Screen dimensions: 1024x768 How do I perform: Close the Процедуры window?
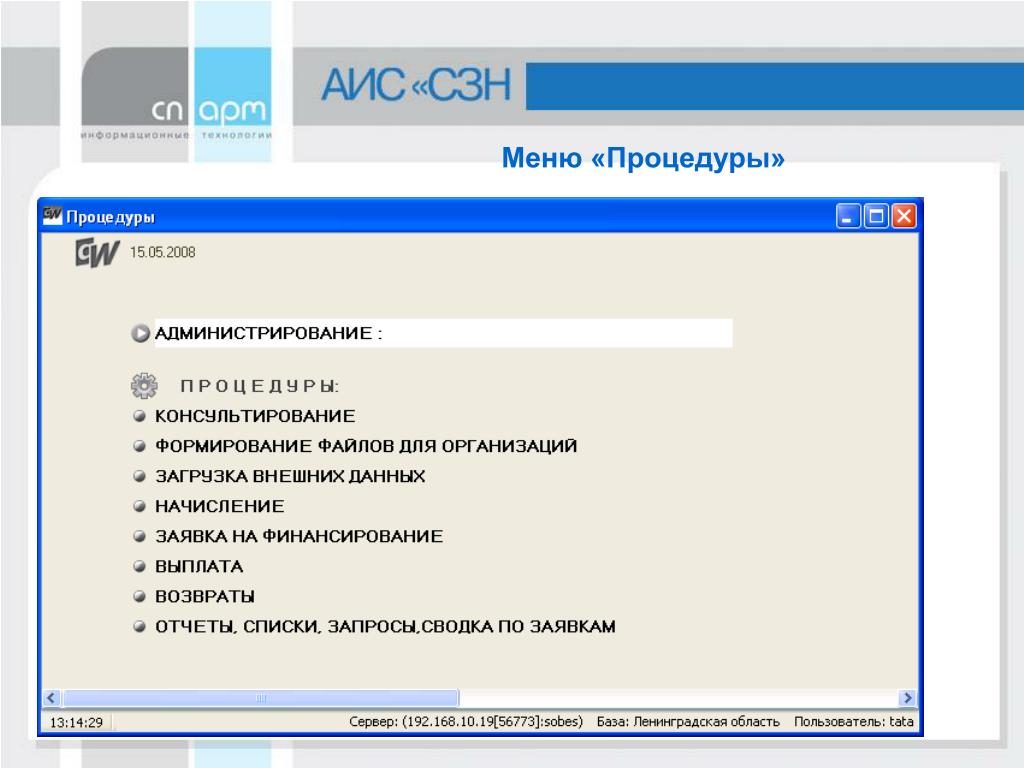[904, 216]
